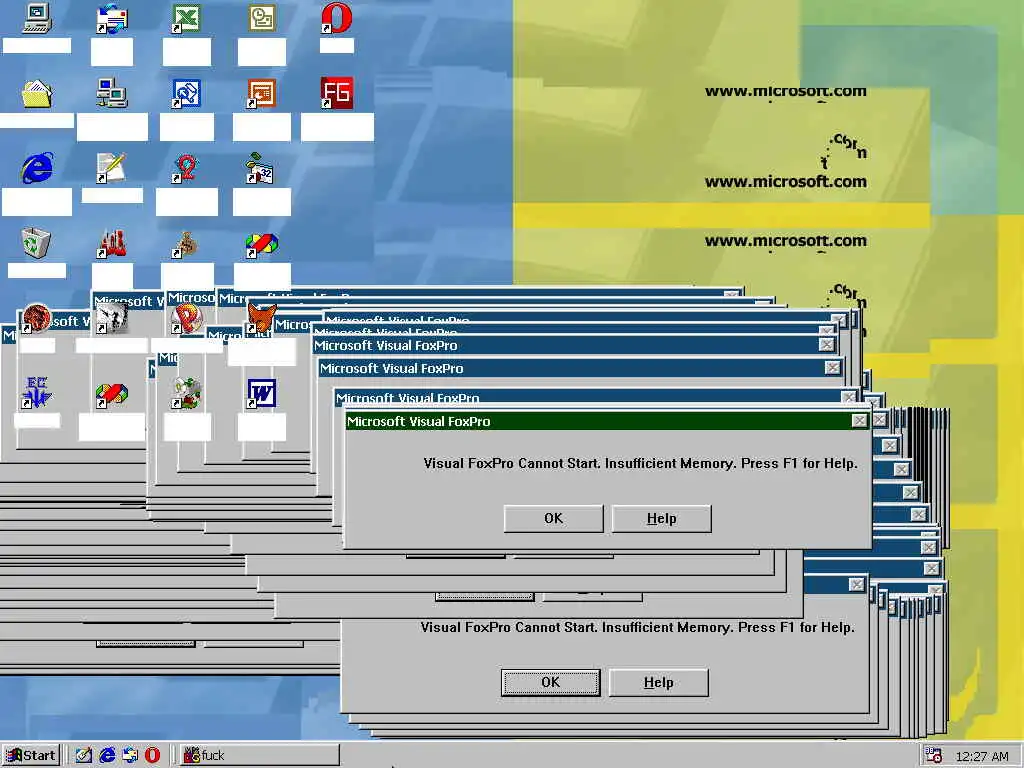Viewport: 1024px width, 768px height.
Task: Open the Microsoft Outlook clock-and-envelope shortcut
Action: point(261,18)
